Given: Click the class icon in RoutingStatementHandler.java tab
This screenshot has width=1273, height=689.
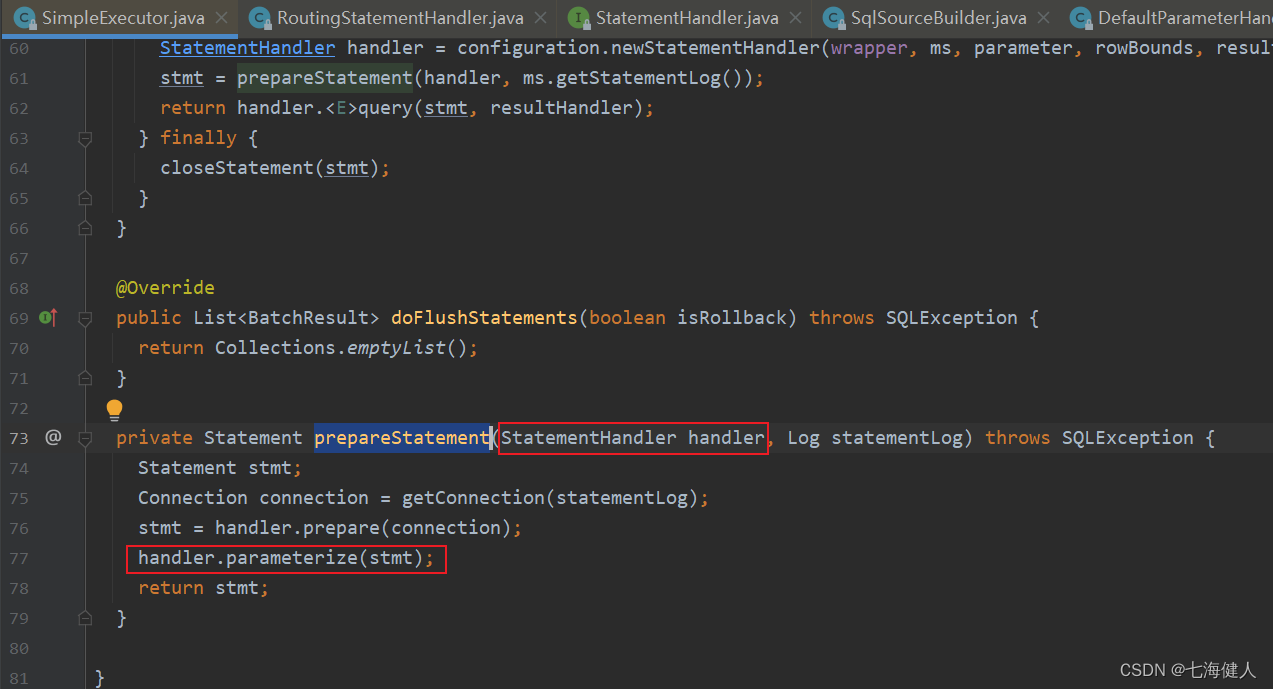Looking at the screenshot, I should point(259,17).
